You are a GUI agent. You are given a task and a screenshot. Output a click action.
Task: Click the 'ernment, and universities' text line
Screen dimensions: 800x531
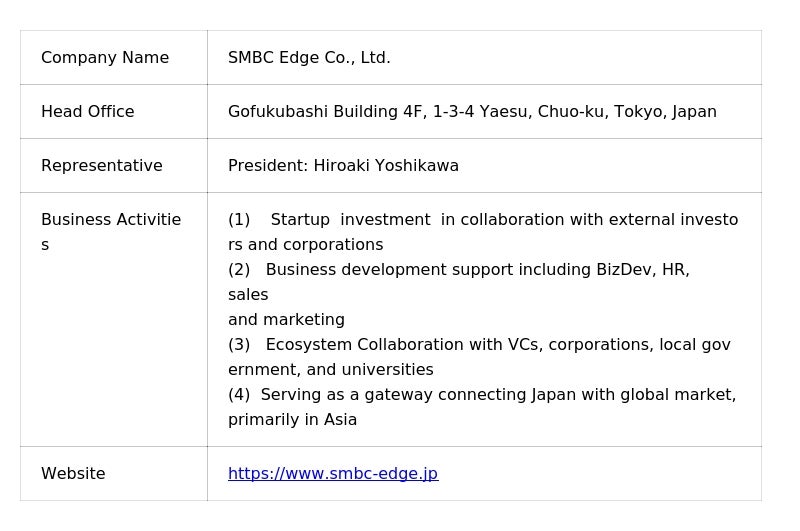(x=330, y=370)
